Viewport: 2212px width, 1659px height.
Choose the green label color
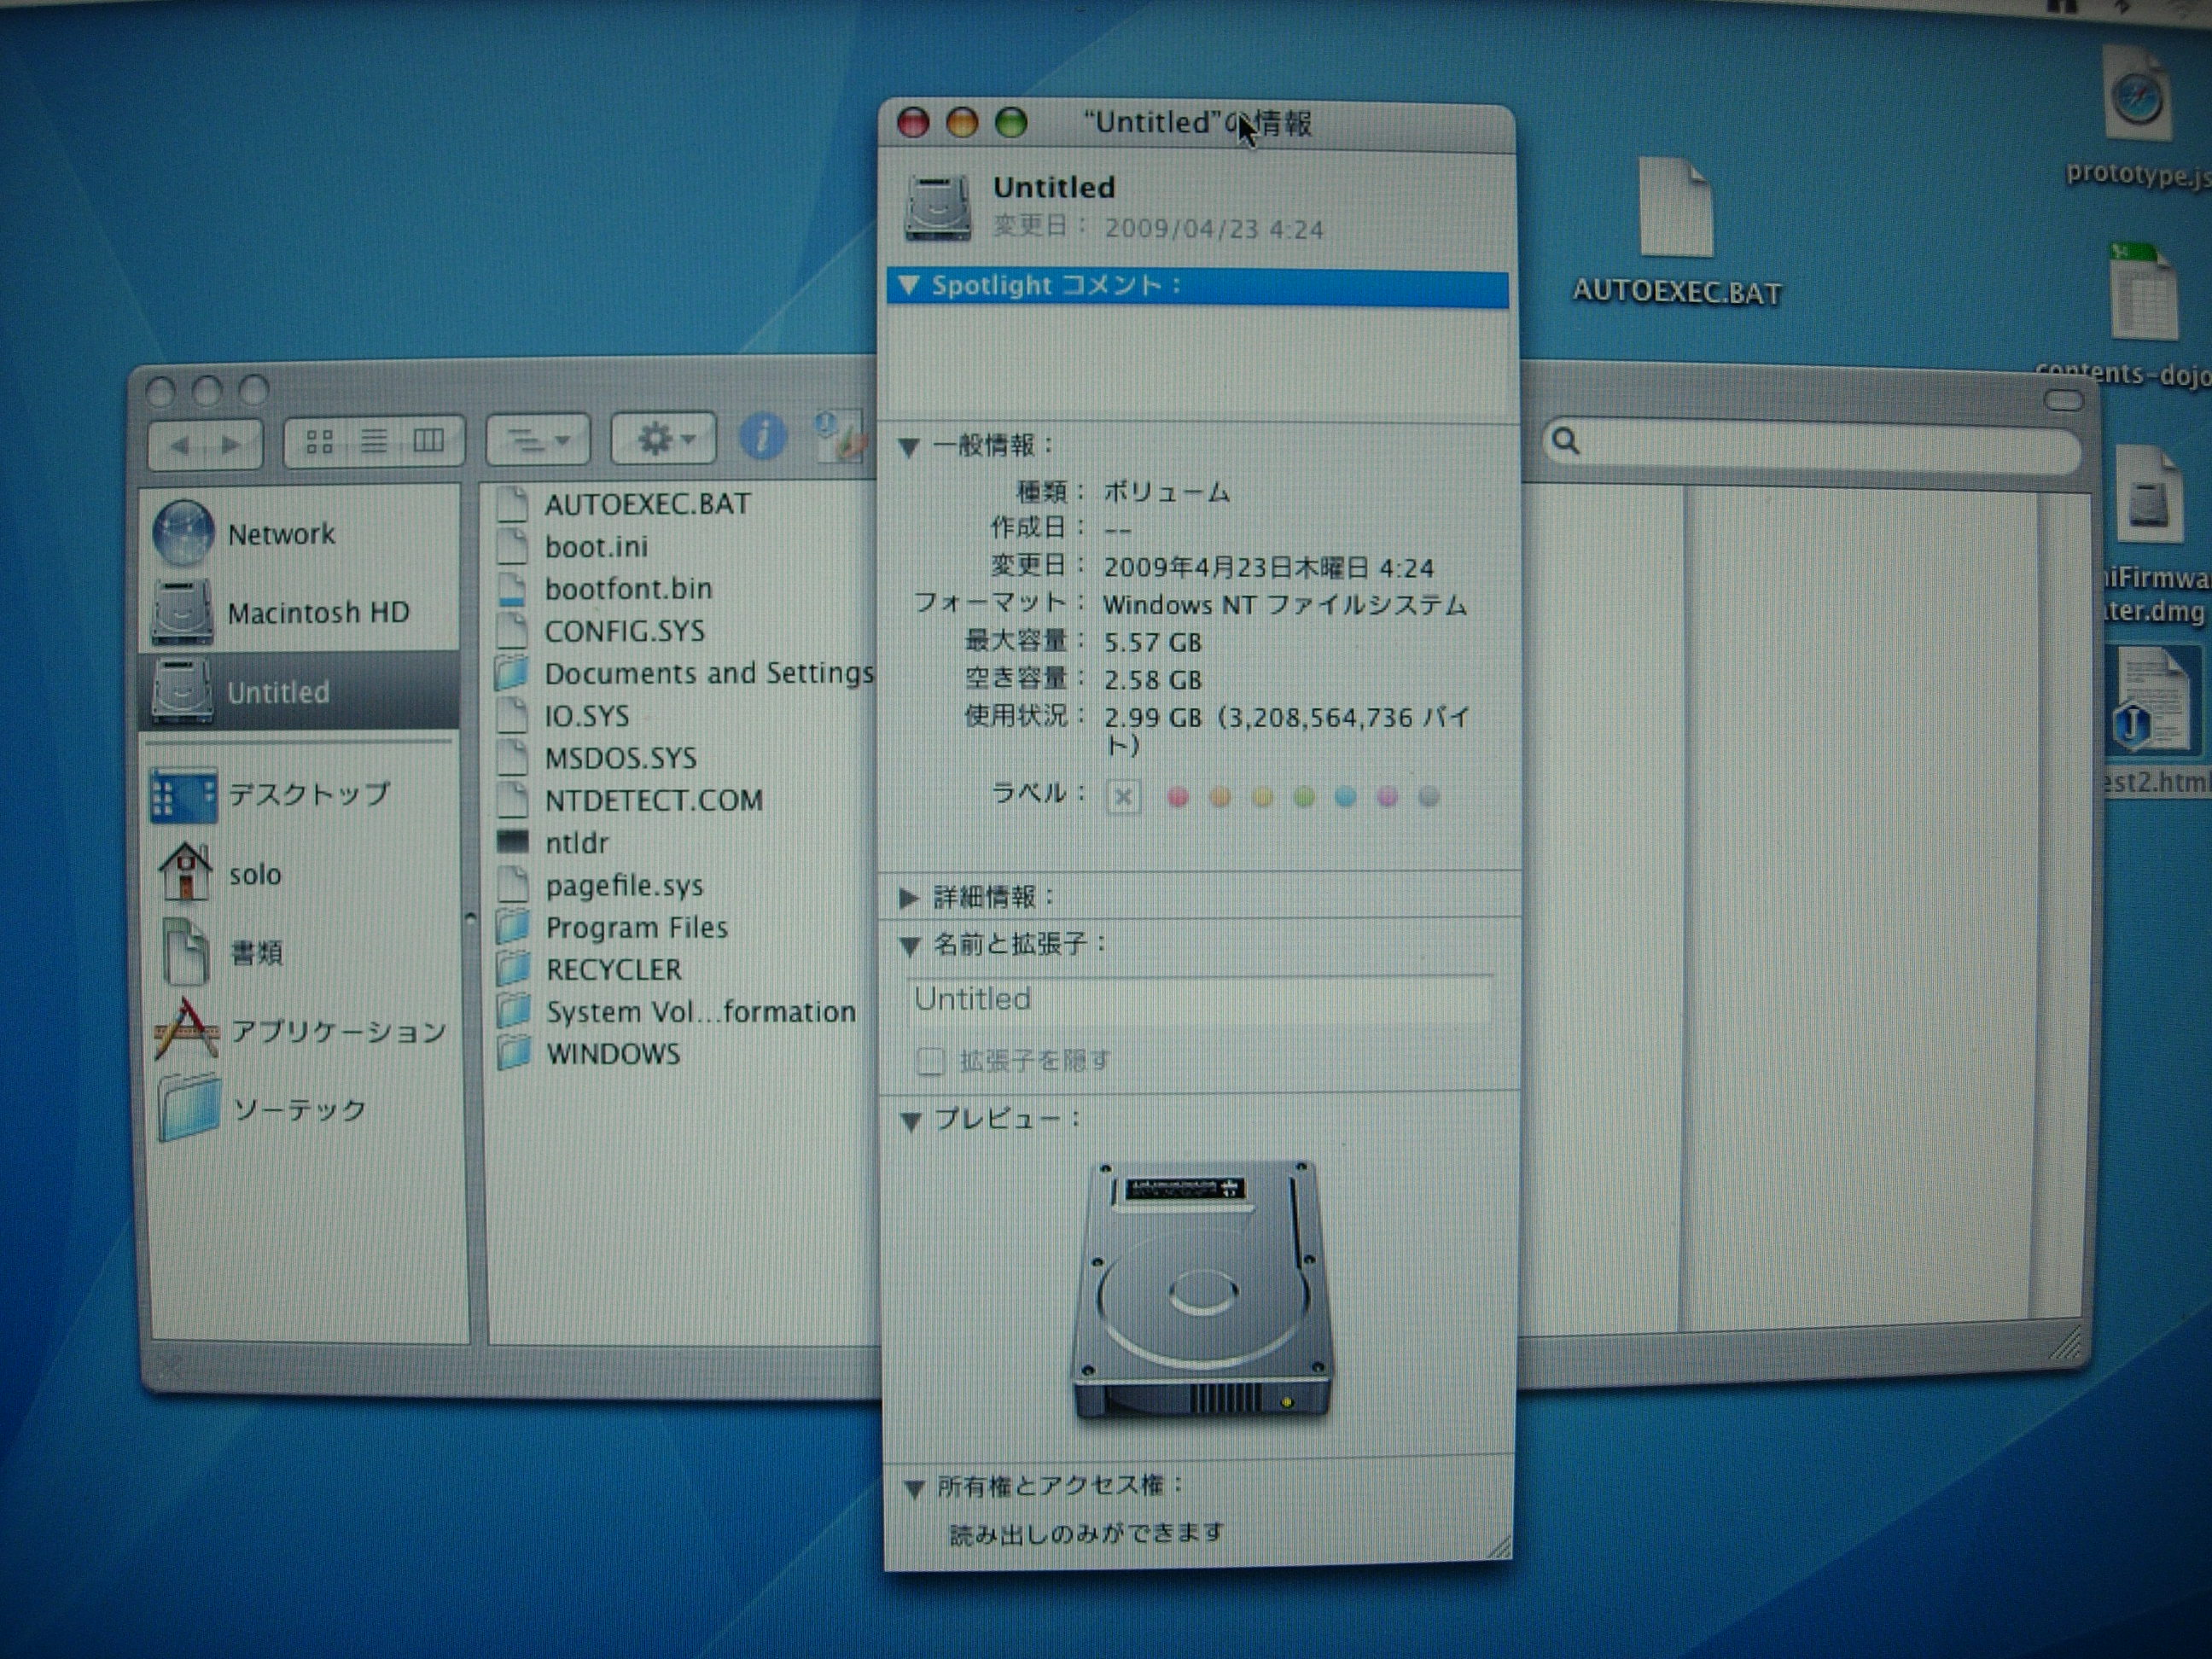[1304, 797]
